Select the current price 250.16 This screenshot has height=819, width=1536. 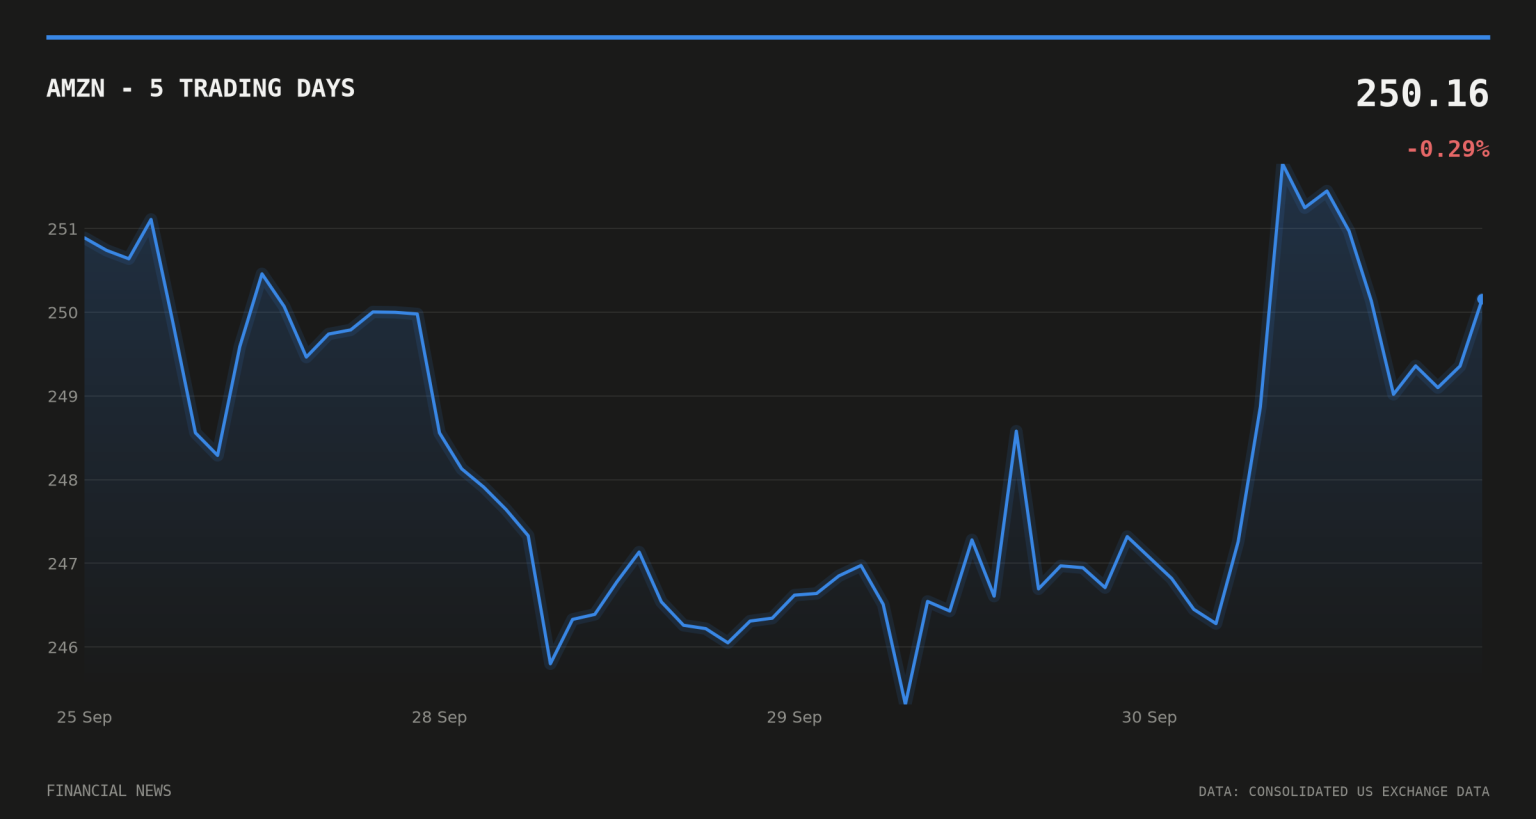(1422, 94)
